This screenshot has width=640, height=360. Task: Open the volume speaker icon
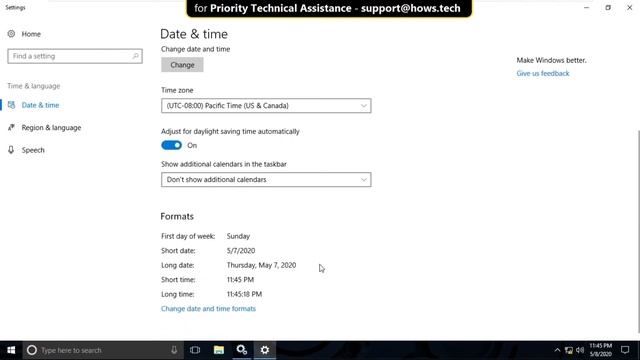pyautogui.click(x=580, y=350)
